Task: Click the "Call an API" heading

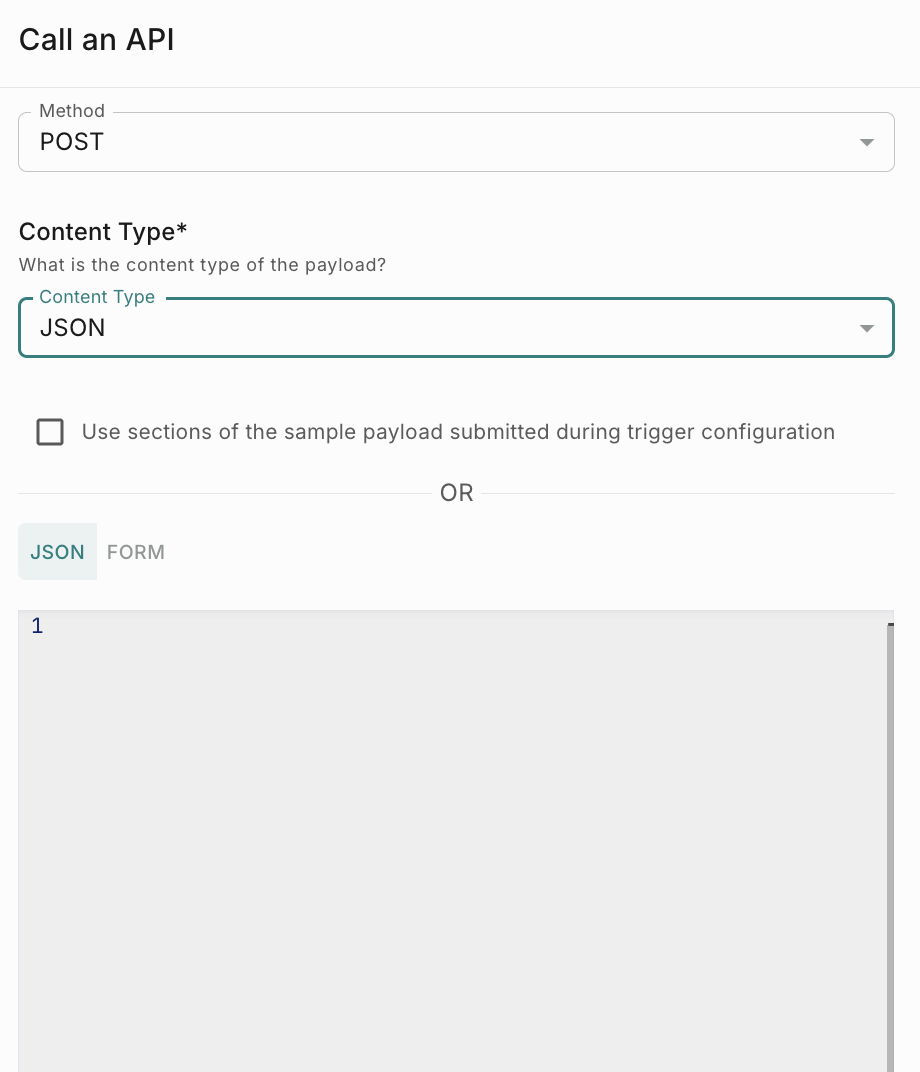Action: click(x=97, y=41)
